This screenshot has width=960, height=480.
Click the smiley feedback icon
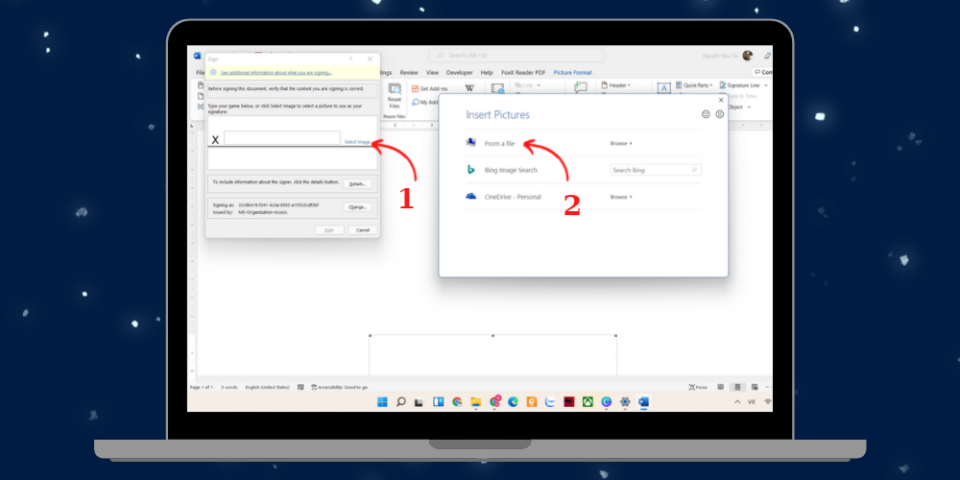[706, 115]
